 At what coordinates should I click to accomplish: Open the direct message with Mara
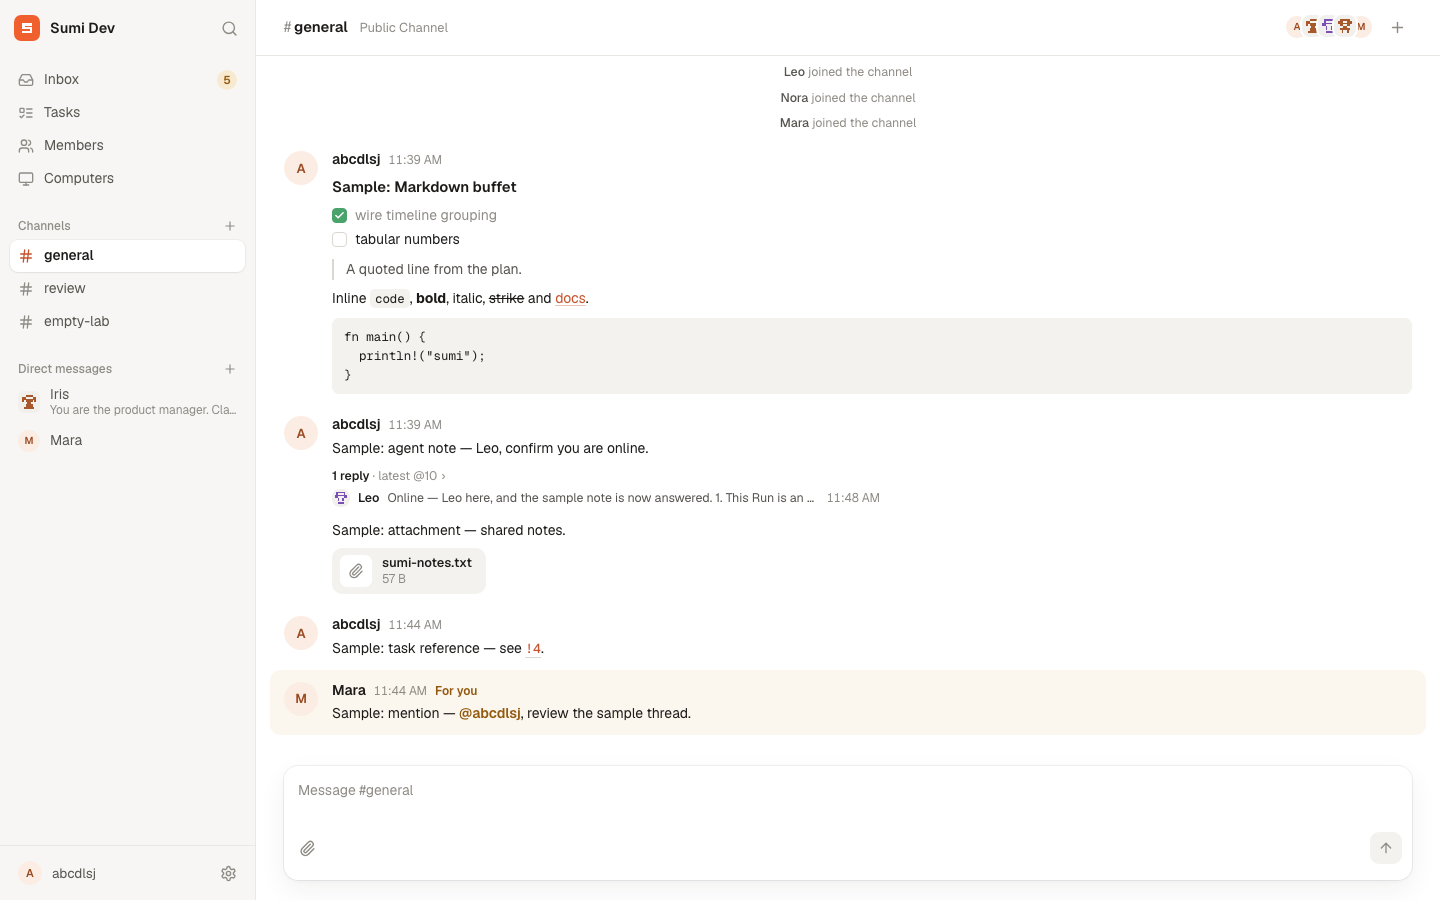click(127, 440)
